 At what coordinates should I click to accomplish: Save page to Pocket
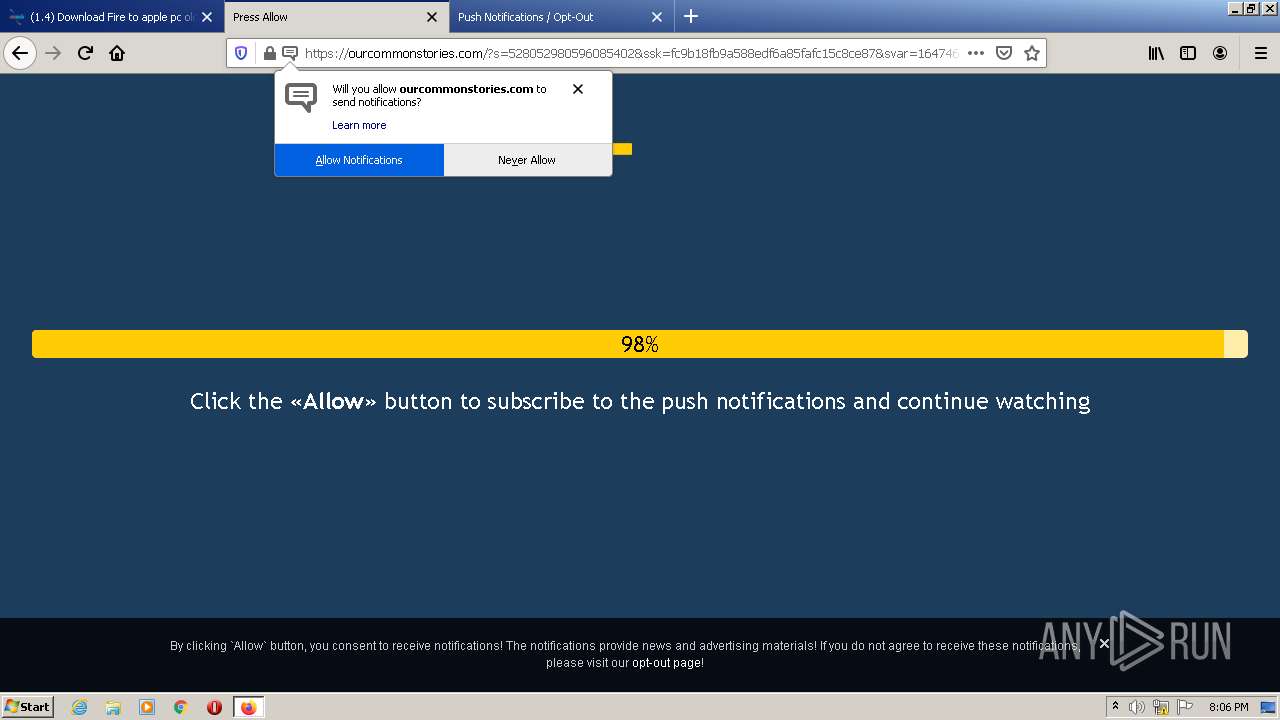(x=1004, y=53)
